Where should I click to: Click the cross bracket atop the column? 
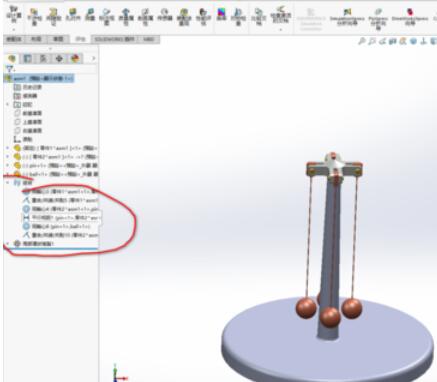(334, 167)
